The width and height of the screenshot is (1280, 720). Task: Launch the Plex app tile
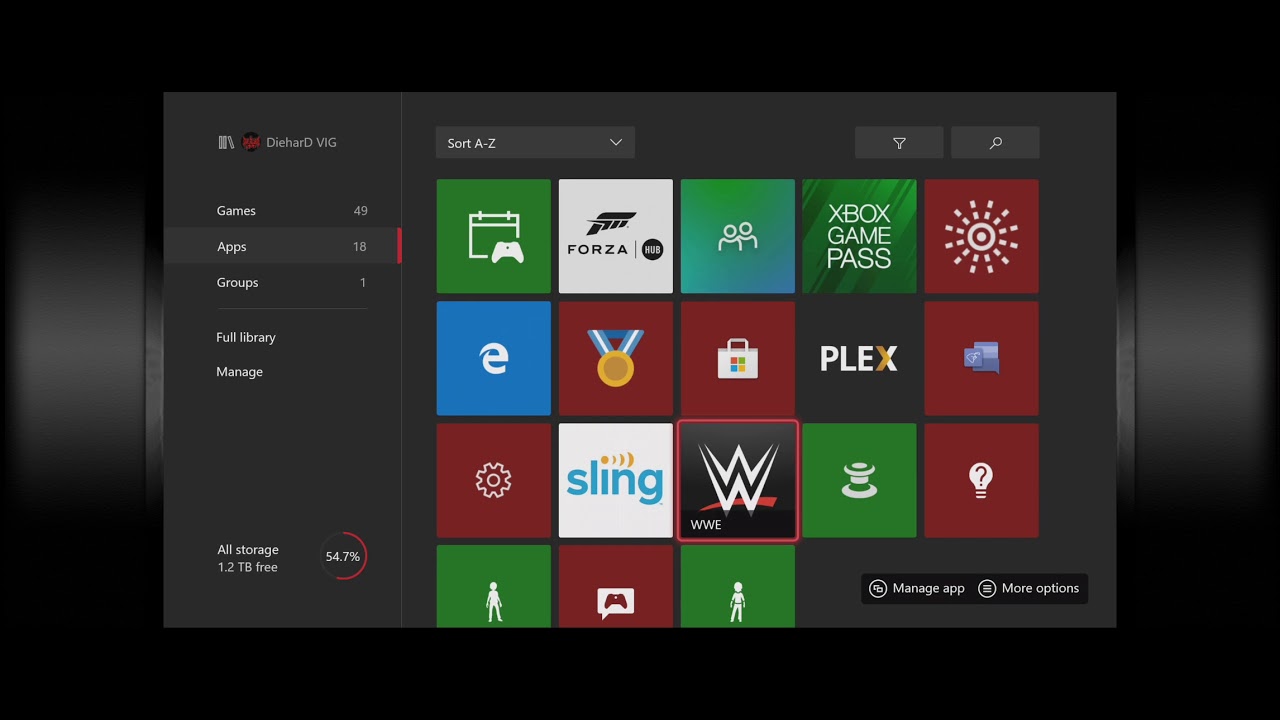[859, 358]
